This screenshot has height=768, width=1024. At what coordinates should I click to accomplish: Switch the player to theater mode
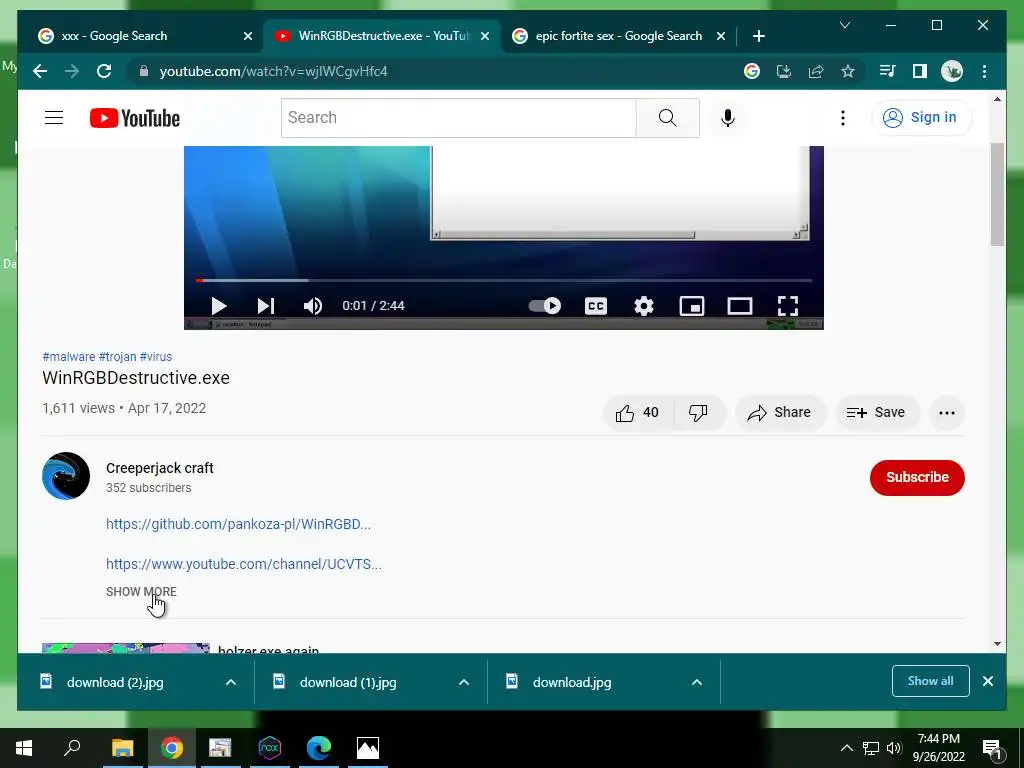(x=740, y=306)
